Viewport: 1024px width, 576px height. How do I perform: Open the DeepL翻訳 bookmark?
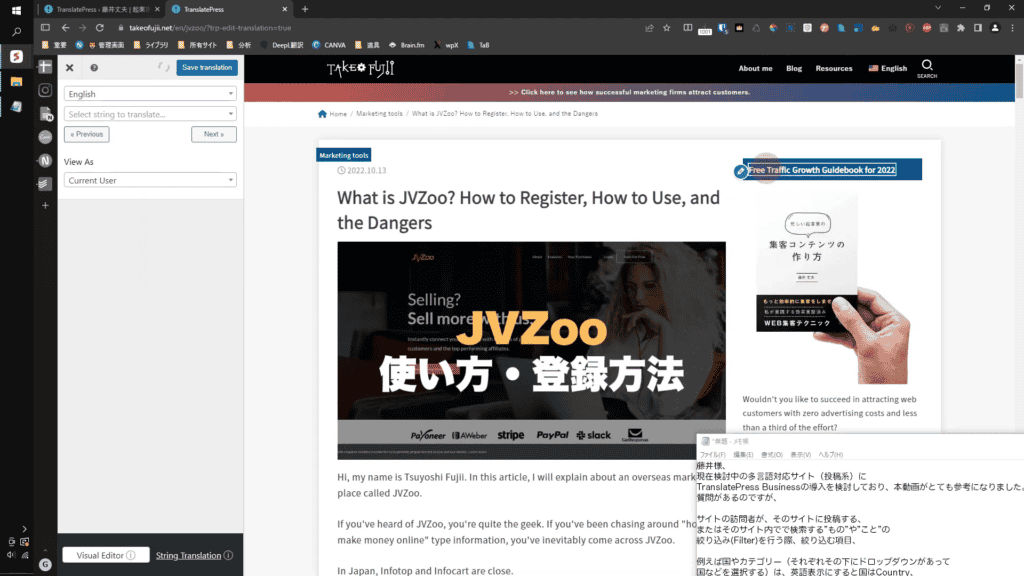click(281, 45)
